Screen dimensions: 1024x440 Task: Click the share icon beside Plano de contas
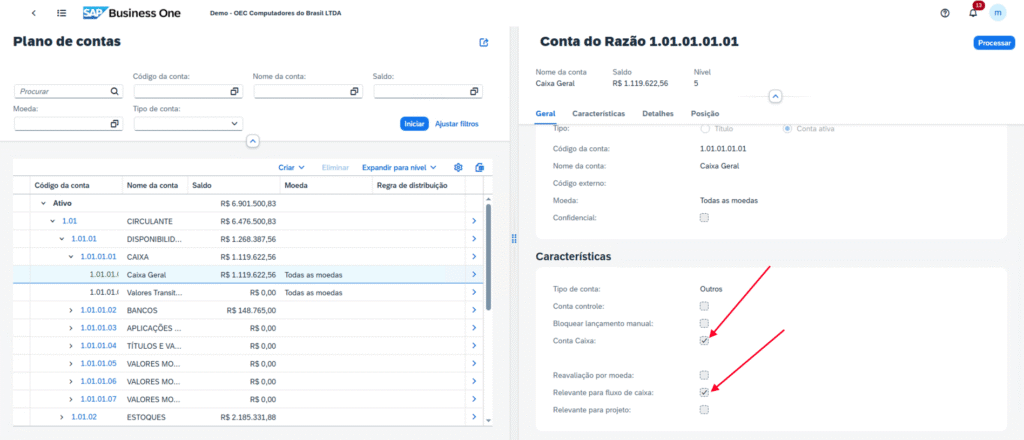pos(484,43)
